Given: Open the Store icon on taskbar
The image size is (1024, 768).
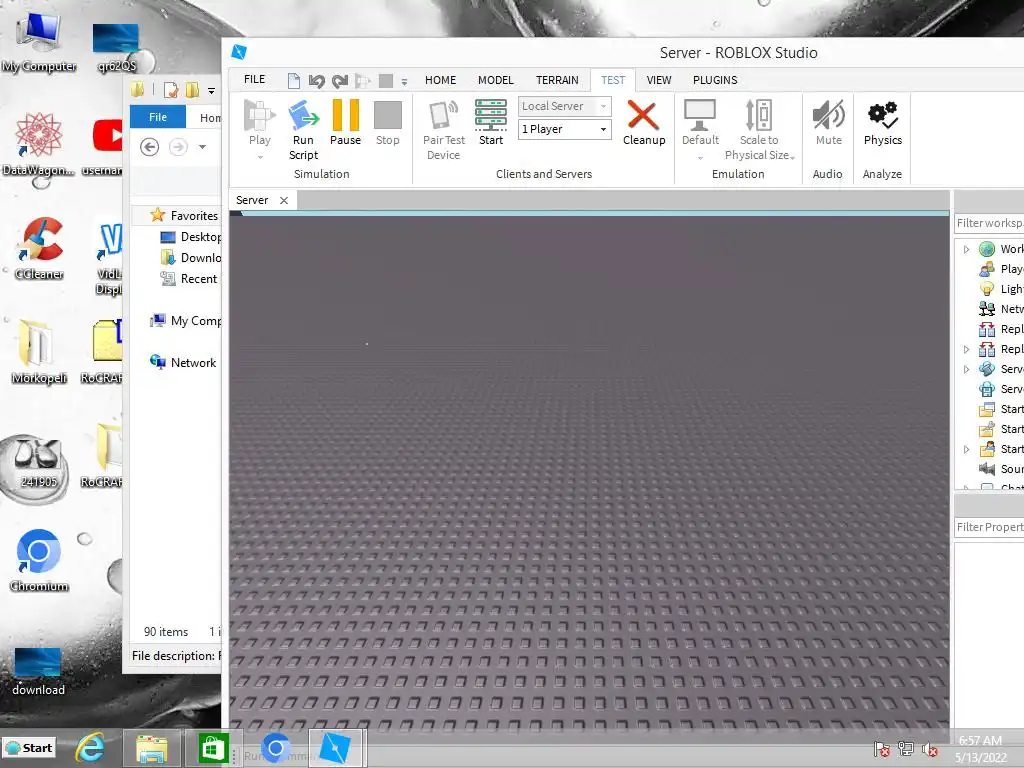Looking at the screenshot, I should coord(212,748).
